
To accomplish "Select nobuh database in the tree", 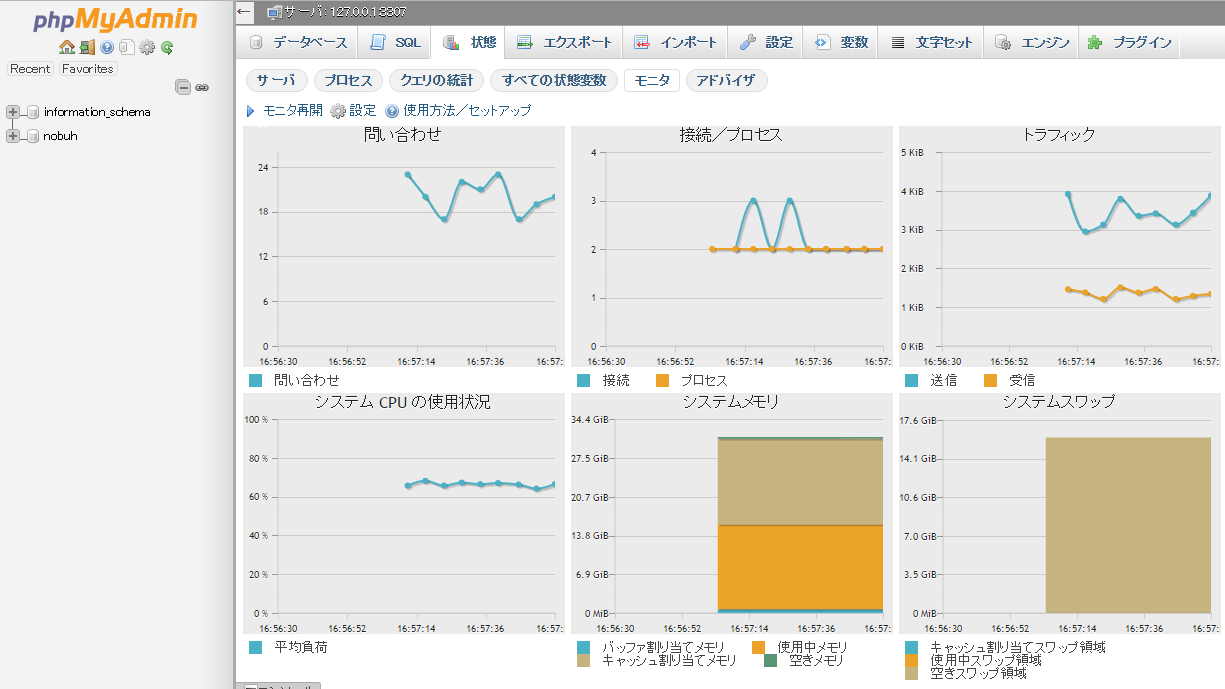I will coord(61,136).
